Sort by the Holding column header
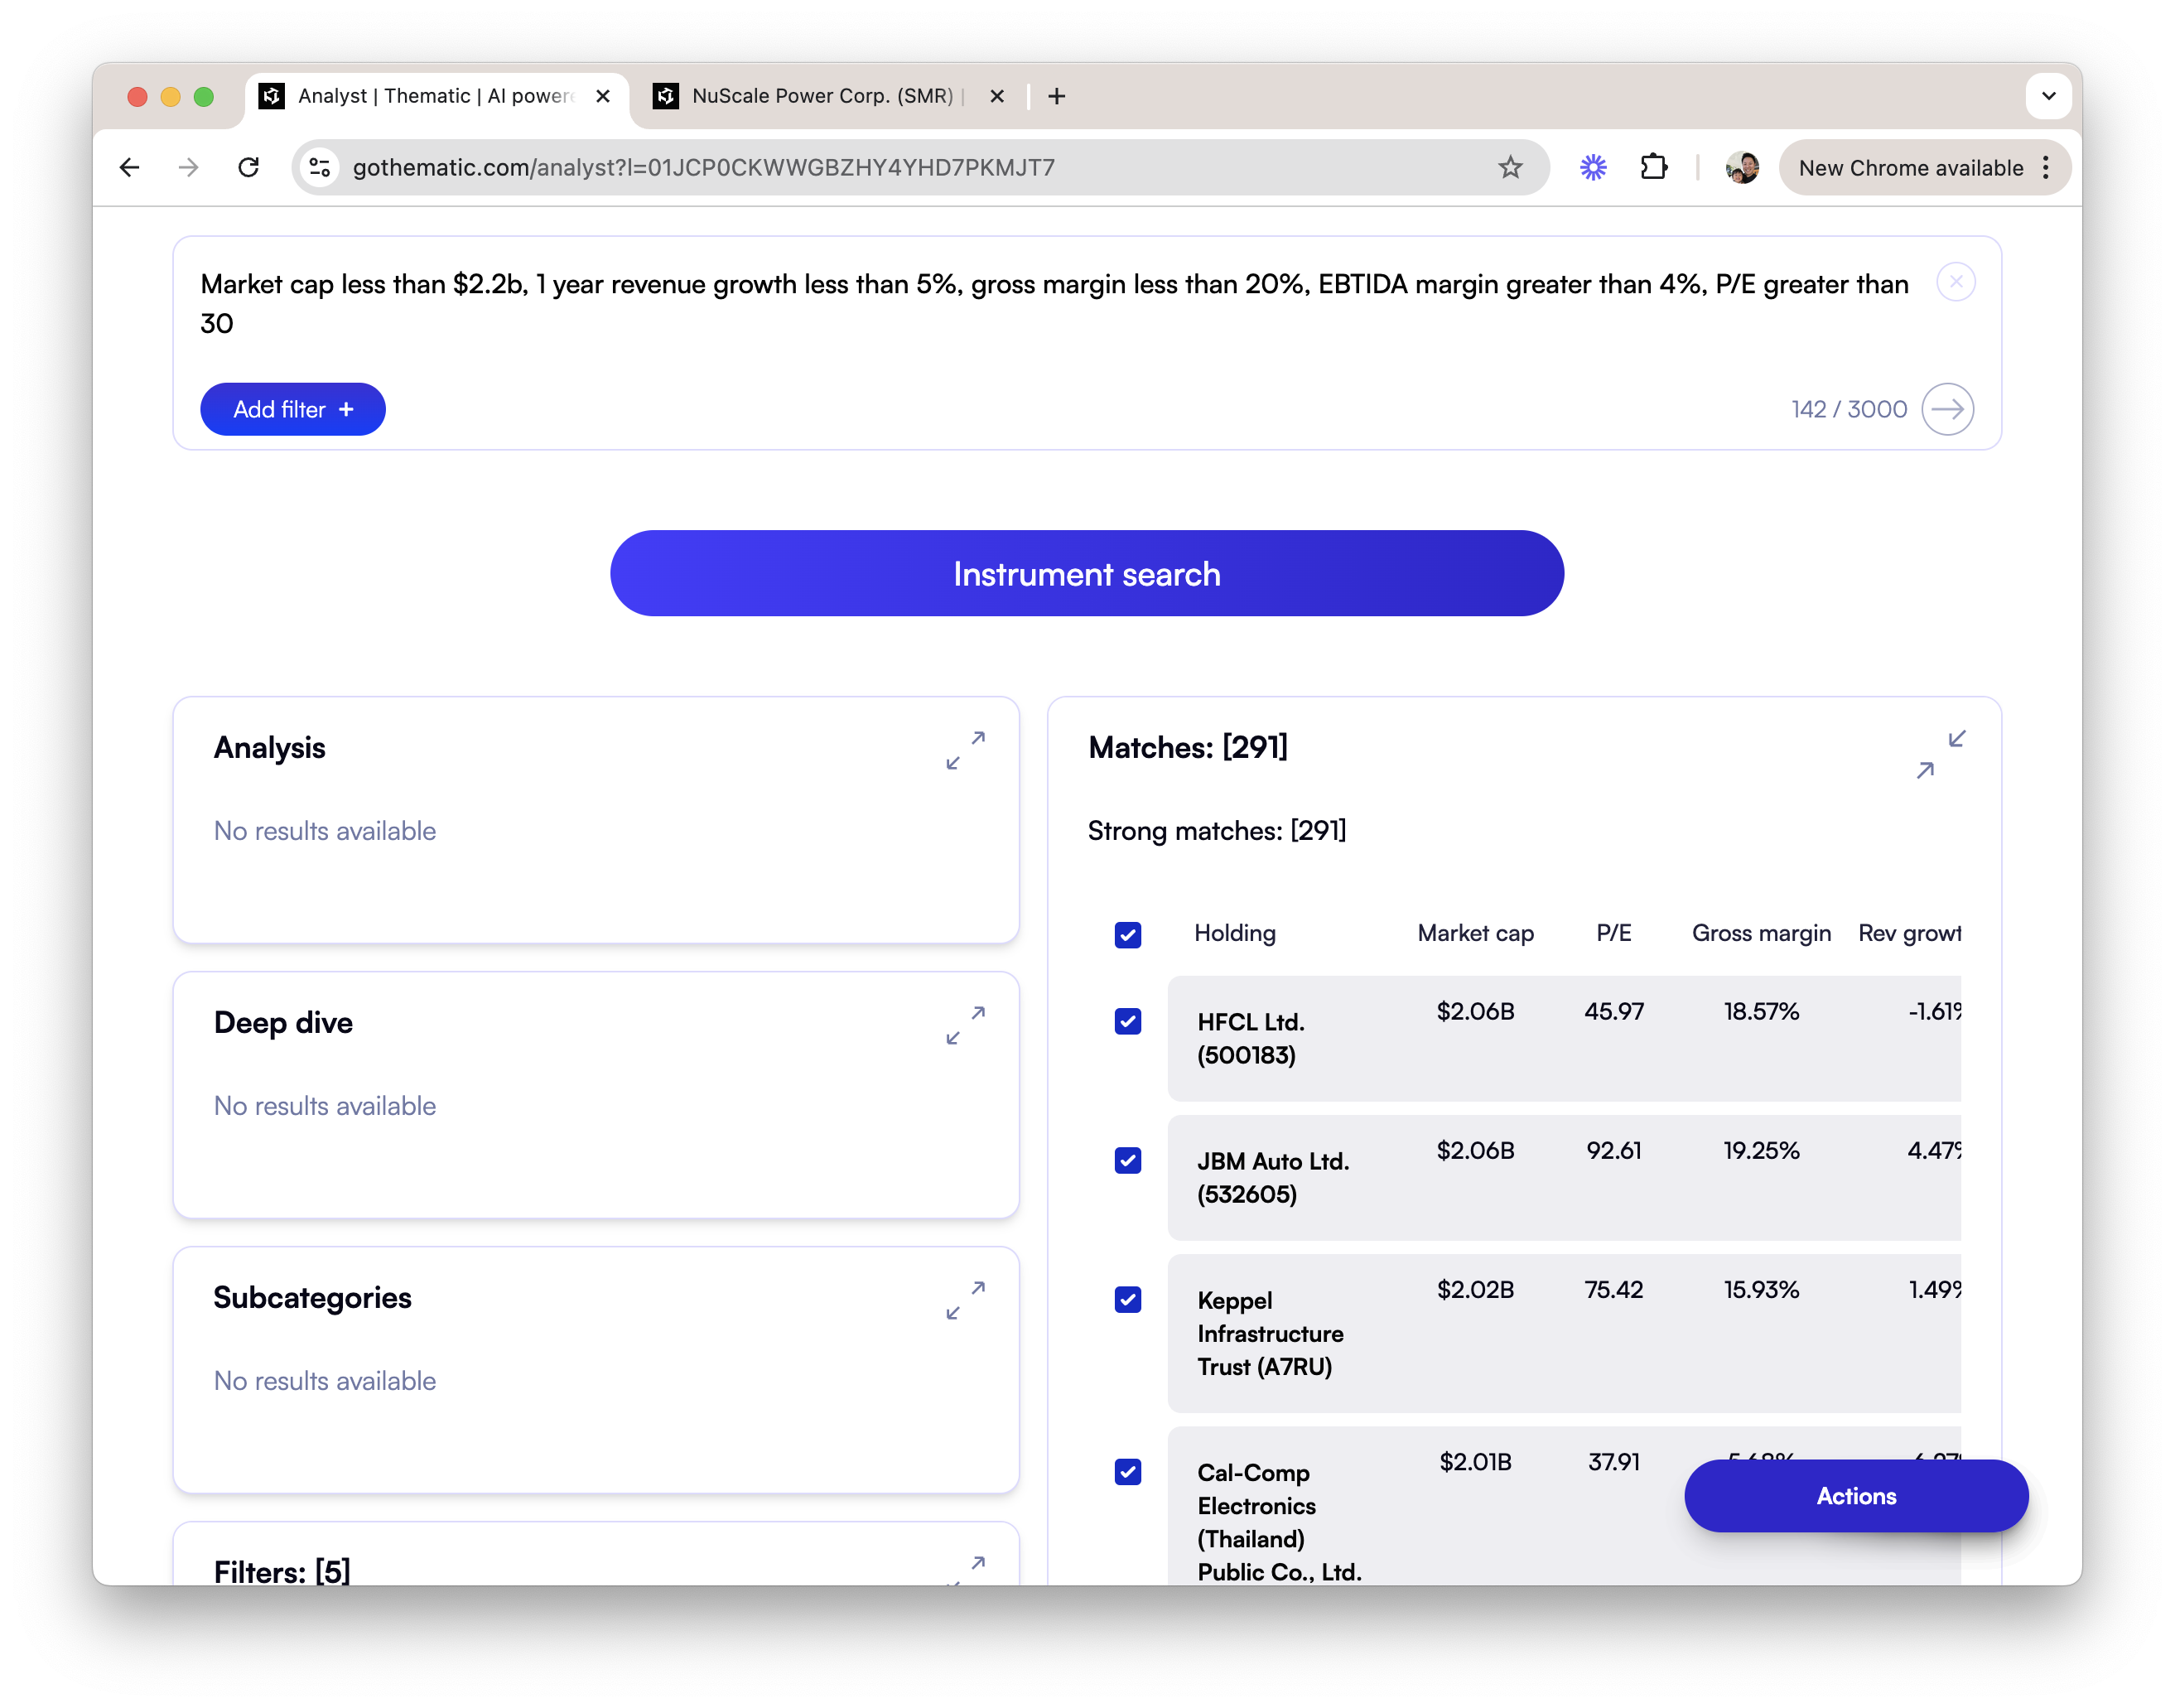 point(1234,933)
